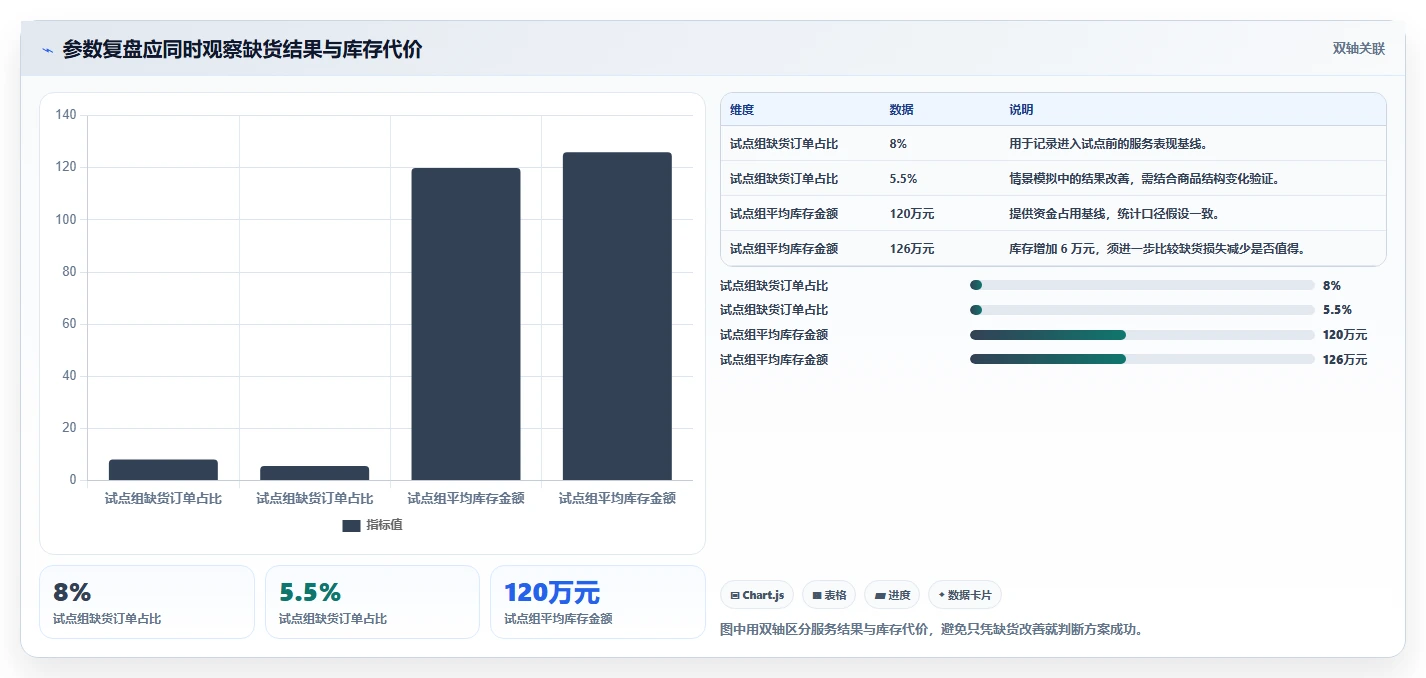Click the 双轴关联 tag in the header
The width and height of the screenshot is (1426, 678).
(1359, 49)
